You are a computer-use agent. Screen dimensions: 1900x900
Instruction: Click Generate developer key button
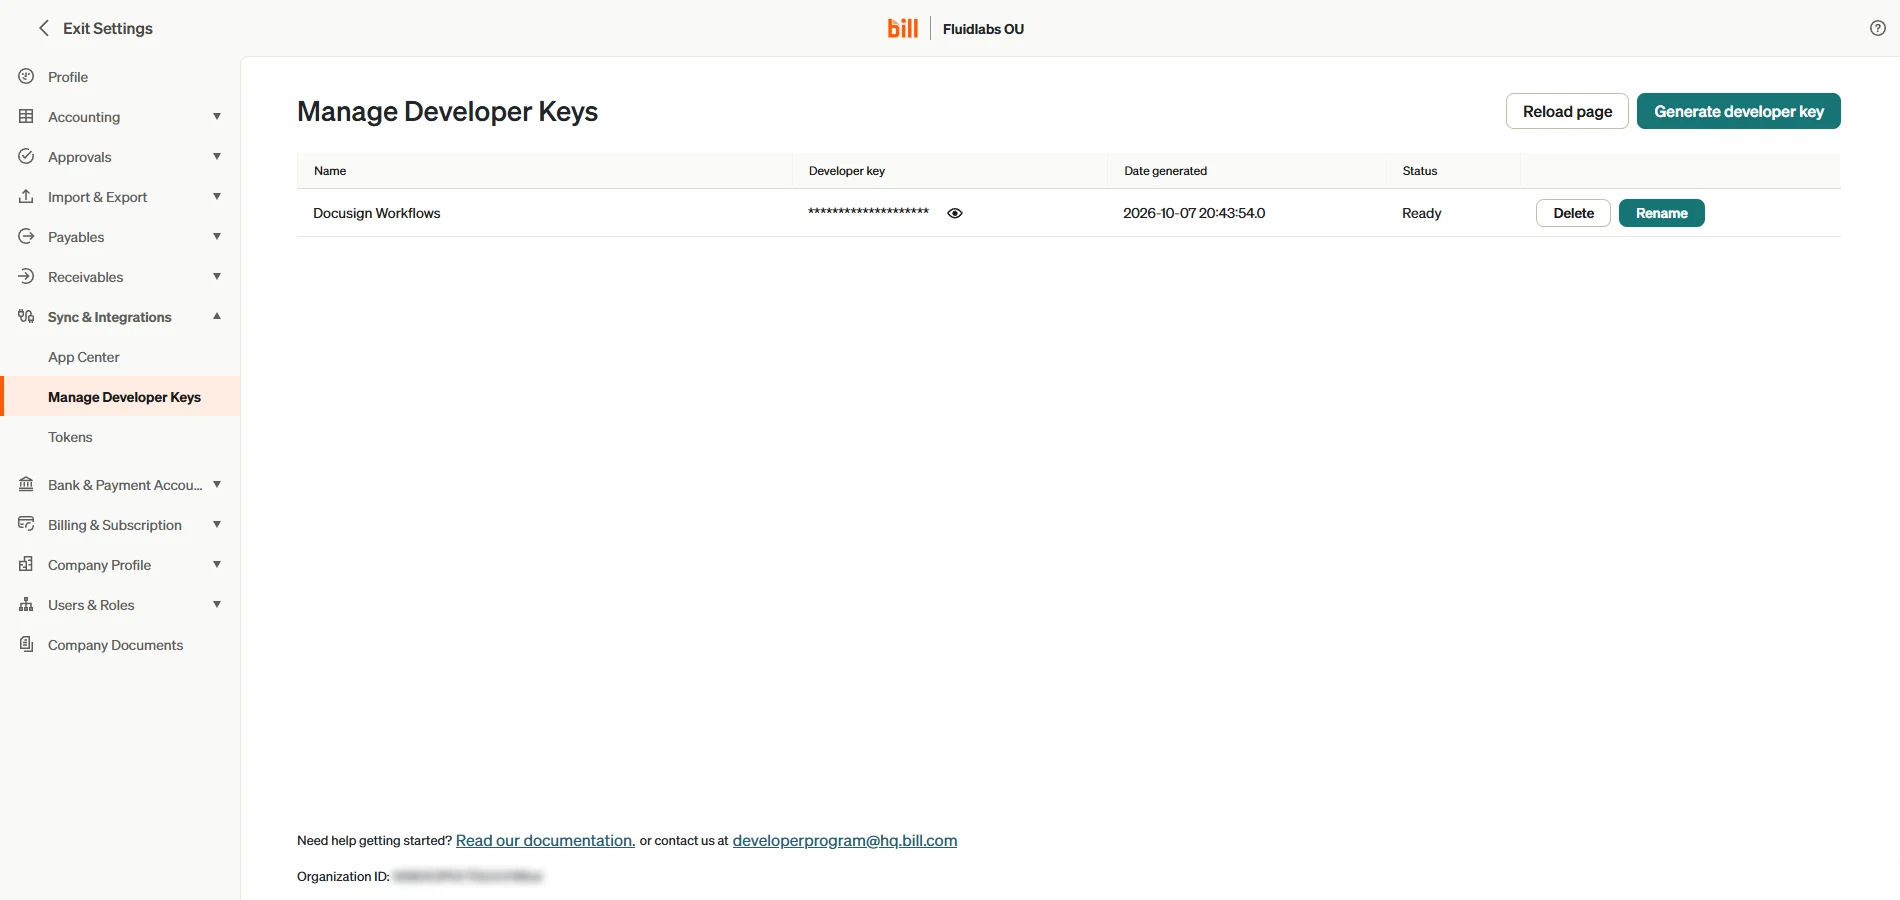pyautogui.click(x=1739, y=111)
